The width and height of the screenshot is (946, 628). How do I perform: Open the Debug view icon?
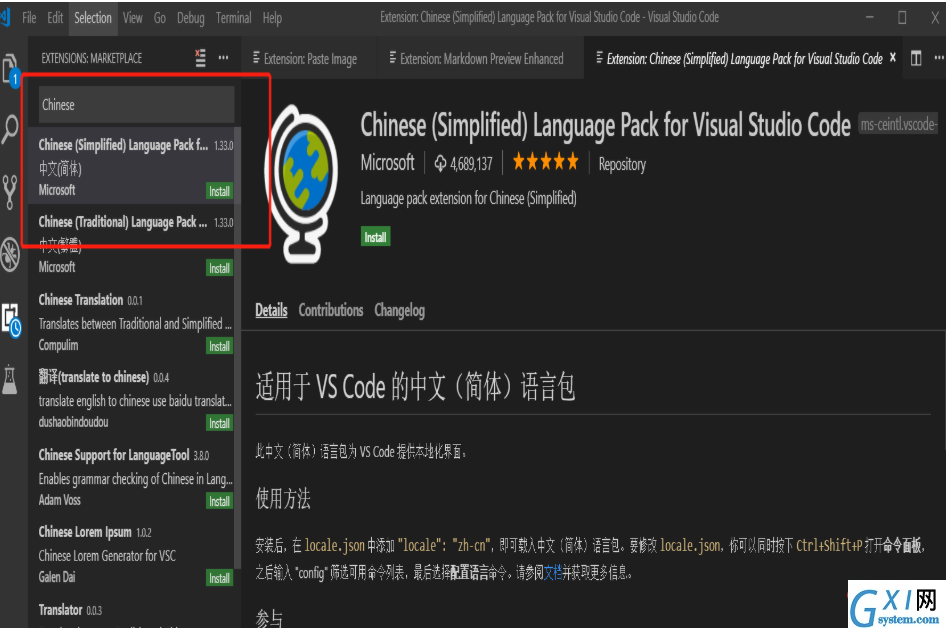pos(10,253)
